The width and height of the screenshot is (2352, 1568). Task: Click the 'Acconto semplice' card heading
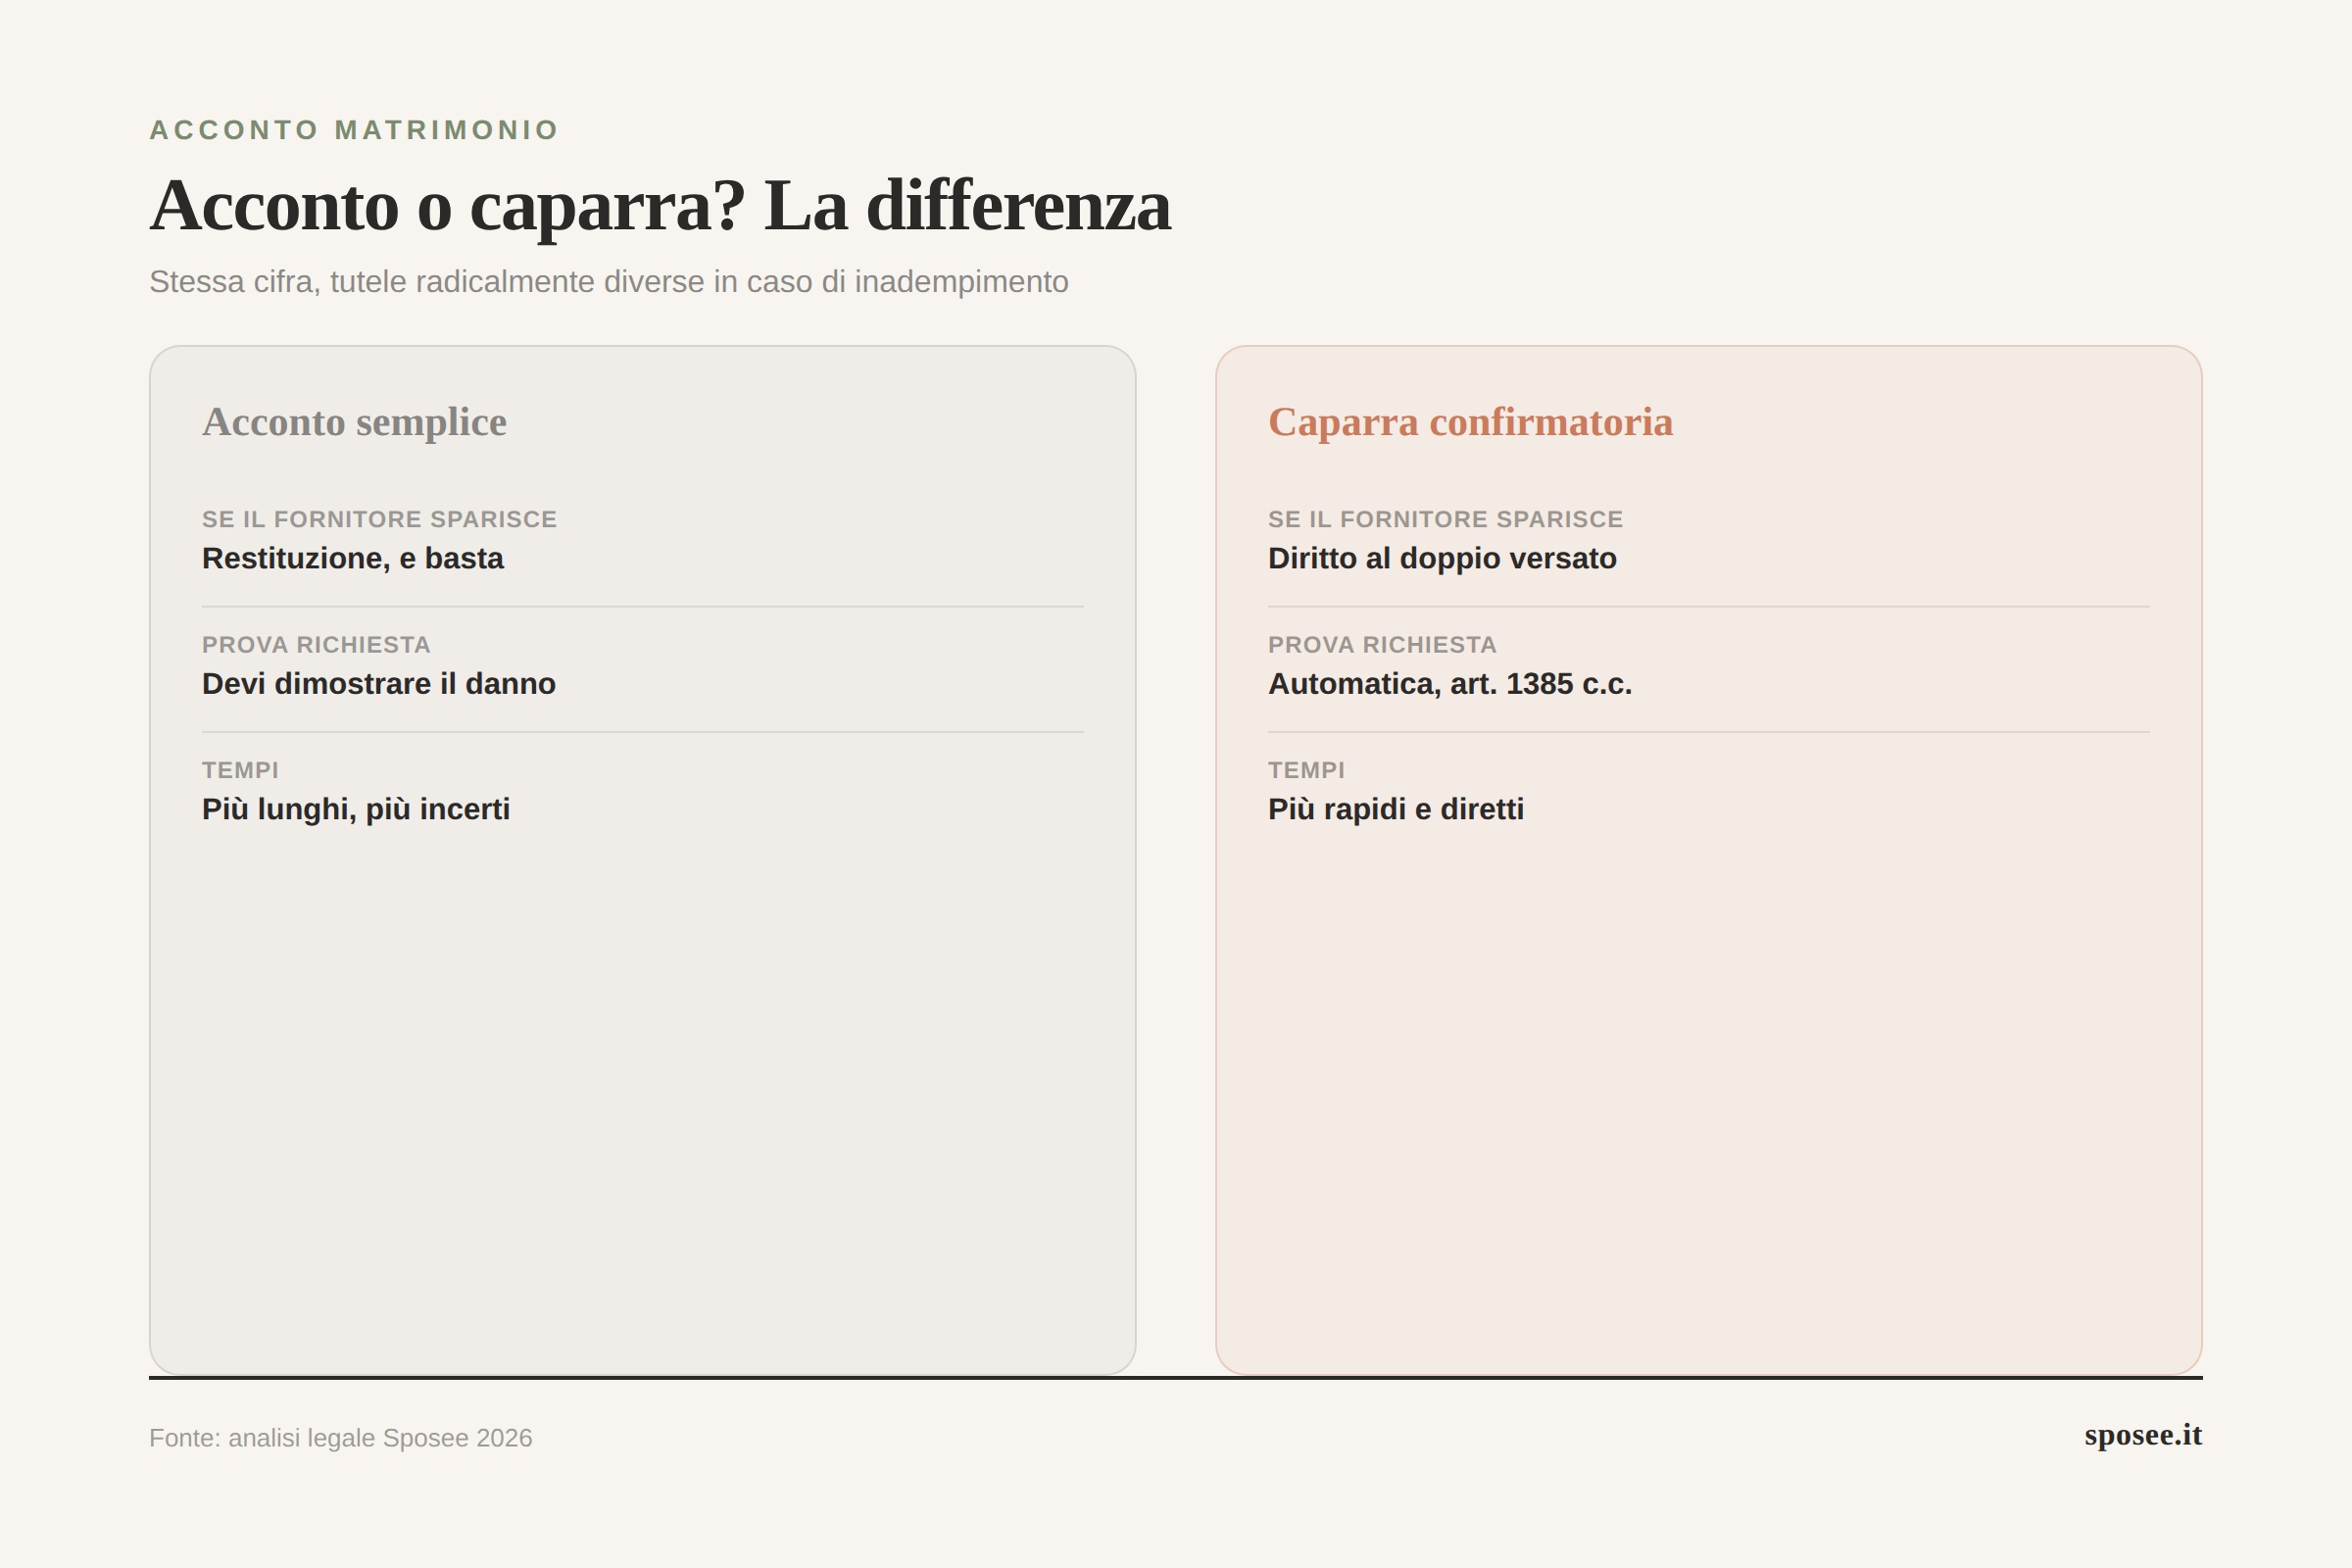tap(354, 422)
